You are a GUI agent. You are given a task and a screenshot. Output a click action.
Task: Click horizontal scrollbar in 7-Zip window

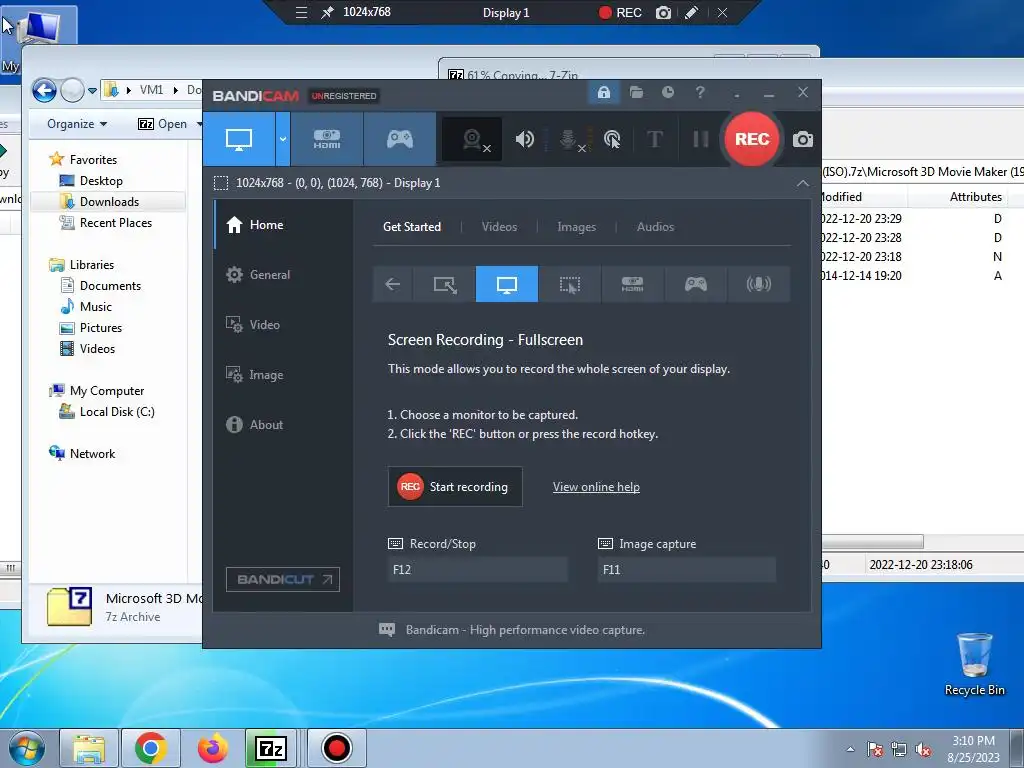pyautogui.click(x=872, y=541)
